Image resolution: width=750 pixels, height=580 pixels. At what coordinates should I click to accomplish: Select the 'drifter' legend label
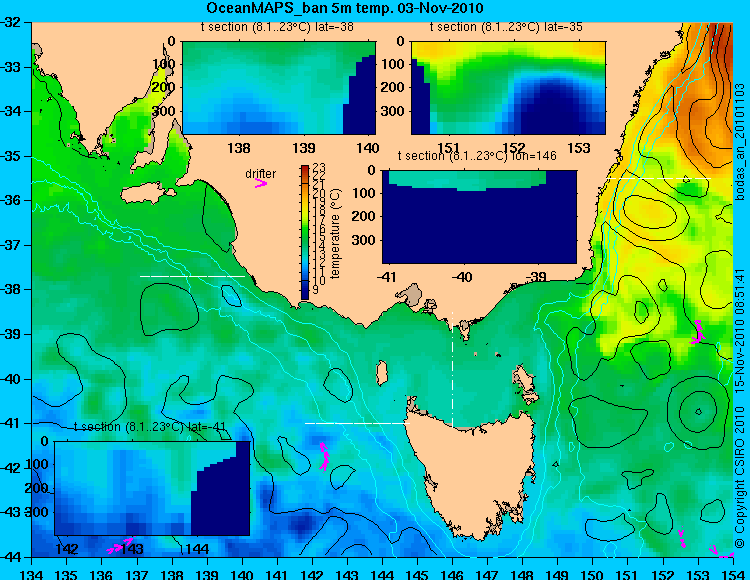261,174
